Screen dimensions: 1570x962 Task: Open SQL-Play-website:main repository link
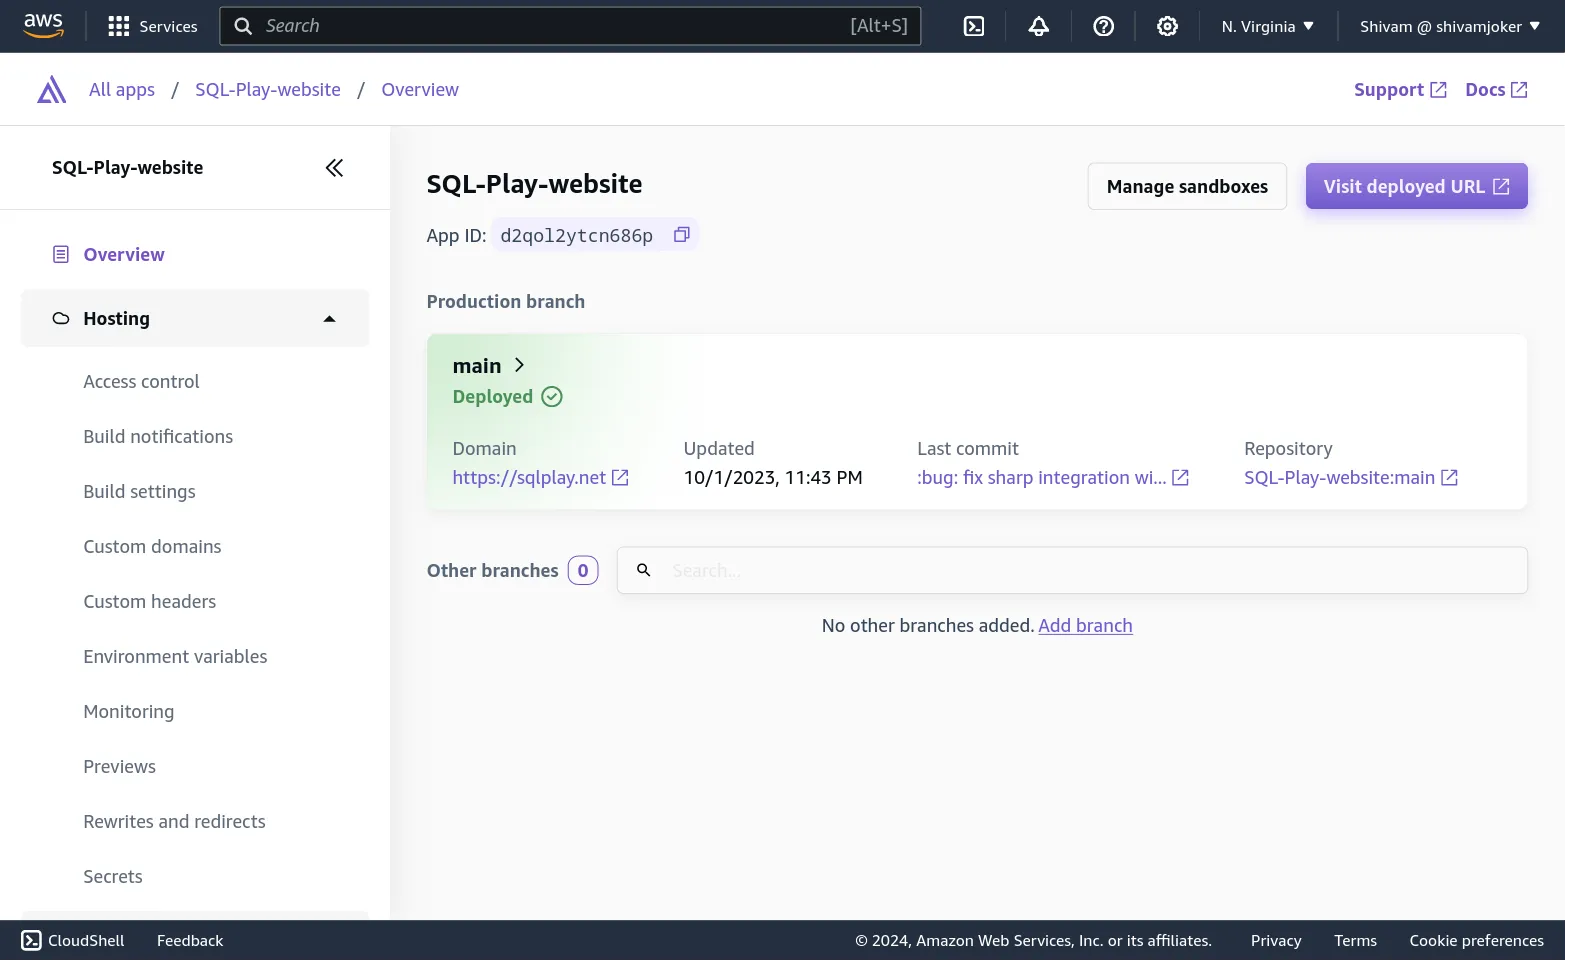[x=1351, y=478]
